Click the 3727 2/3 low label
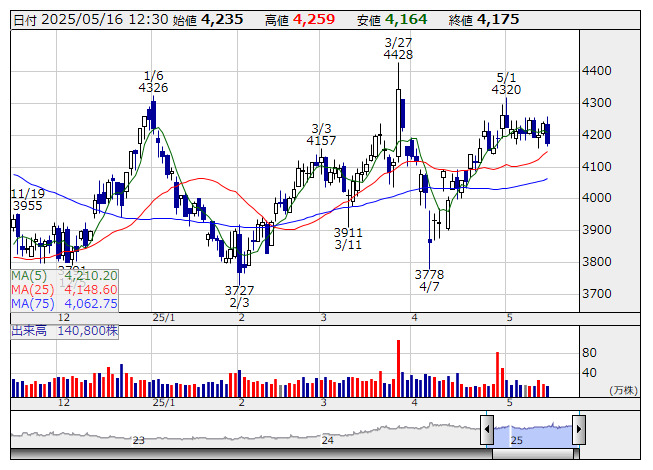Image resolution: width=653 pixels, height=470 pixels. point(239,296)
